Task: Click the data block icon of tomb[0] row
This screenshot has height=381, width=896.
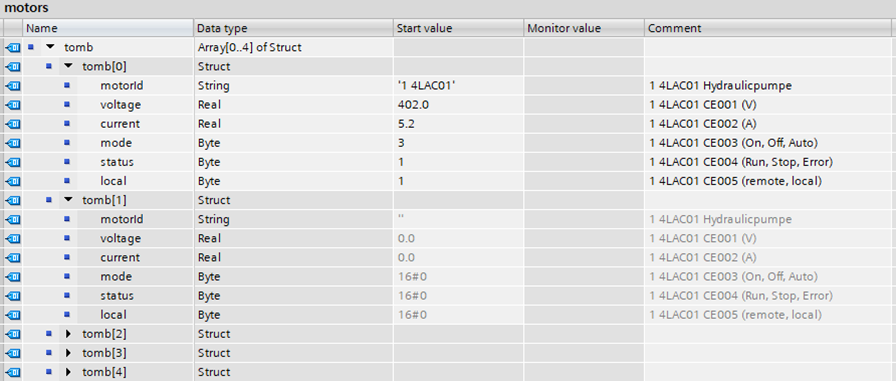Action: [x=13, y=66]
